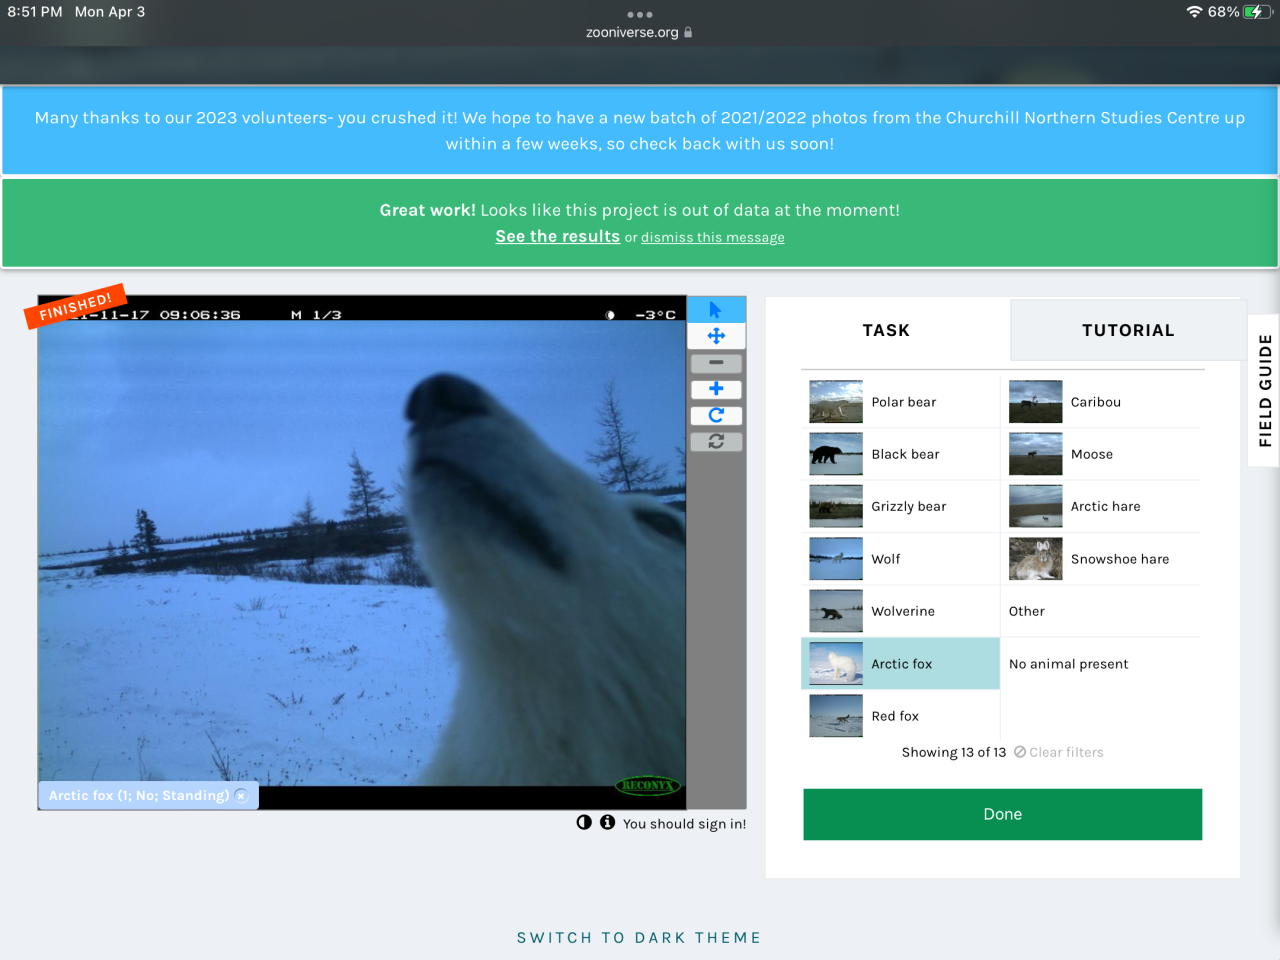This screenshot has height=960, width=1280.
Task: Reset the image view
Action: [716, 441]
